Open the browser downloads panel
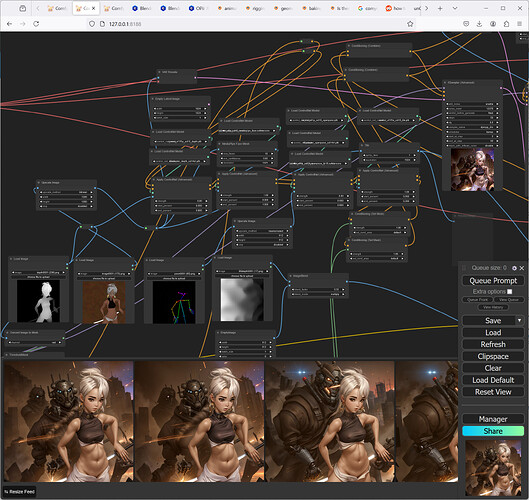 pyautogui.click(x=479, y=24)
